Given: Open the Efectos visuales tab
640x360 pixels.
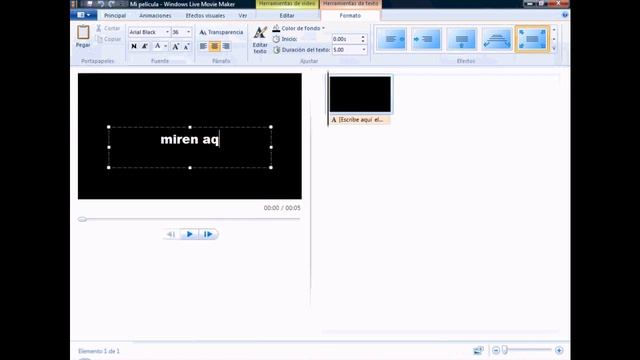Looking at the screenshot, I should (205, 16).
